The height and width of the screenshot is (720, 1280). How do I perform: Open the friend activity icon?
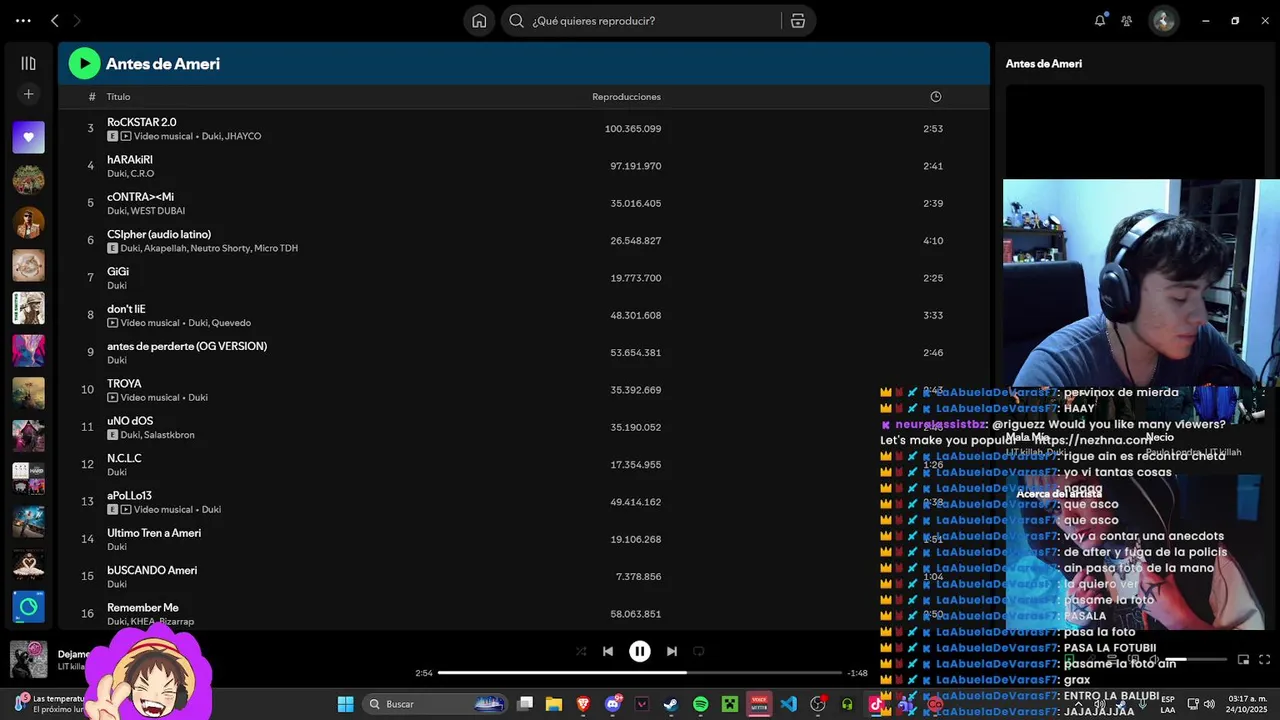[1127, 20]
